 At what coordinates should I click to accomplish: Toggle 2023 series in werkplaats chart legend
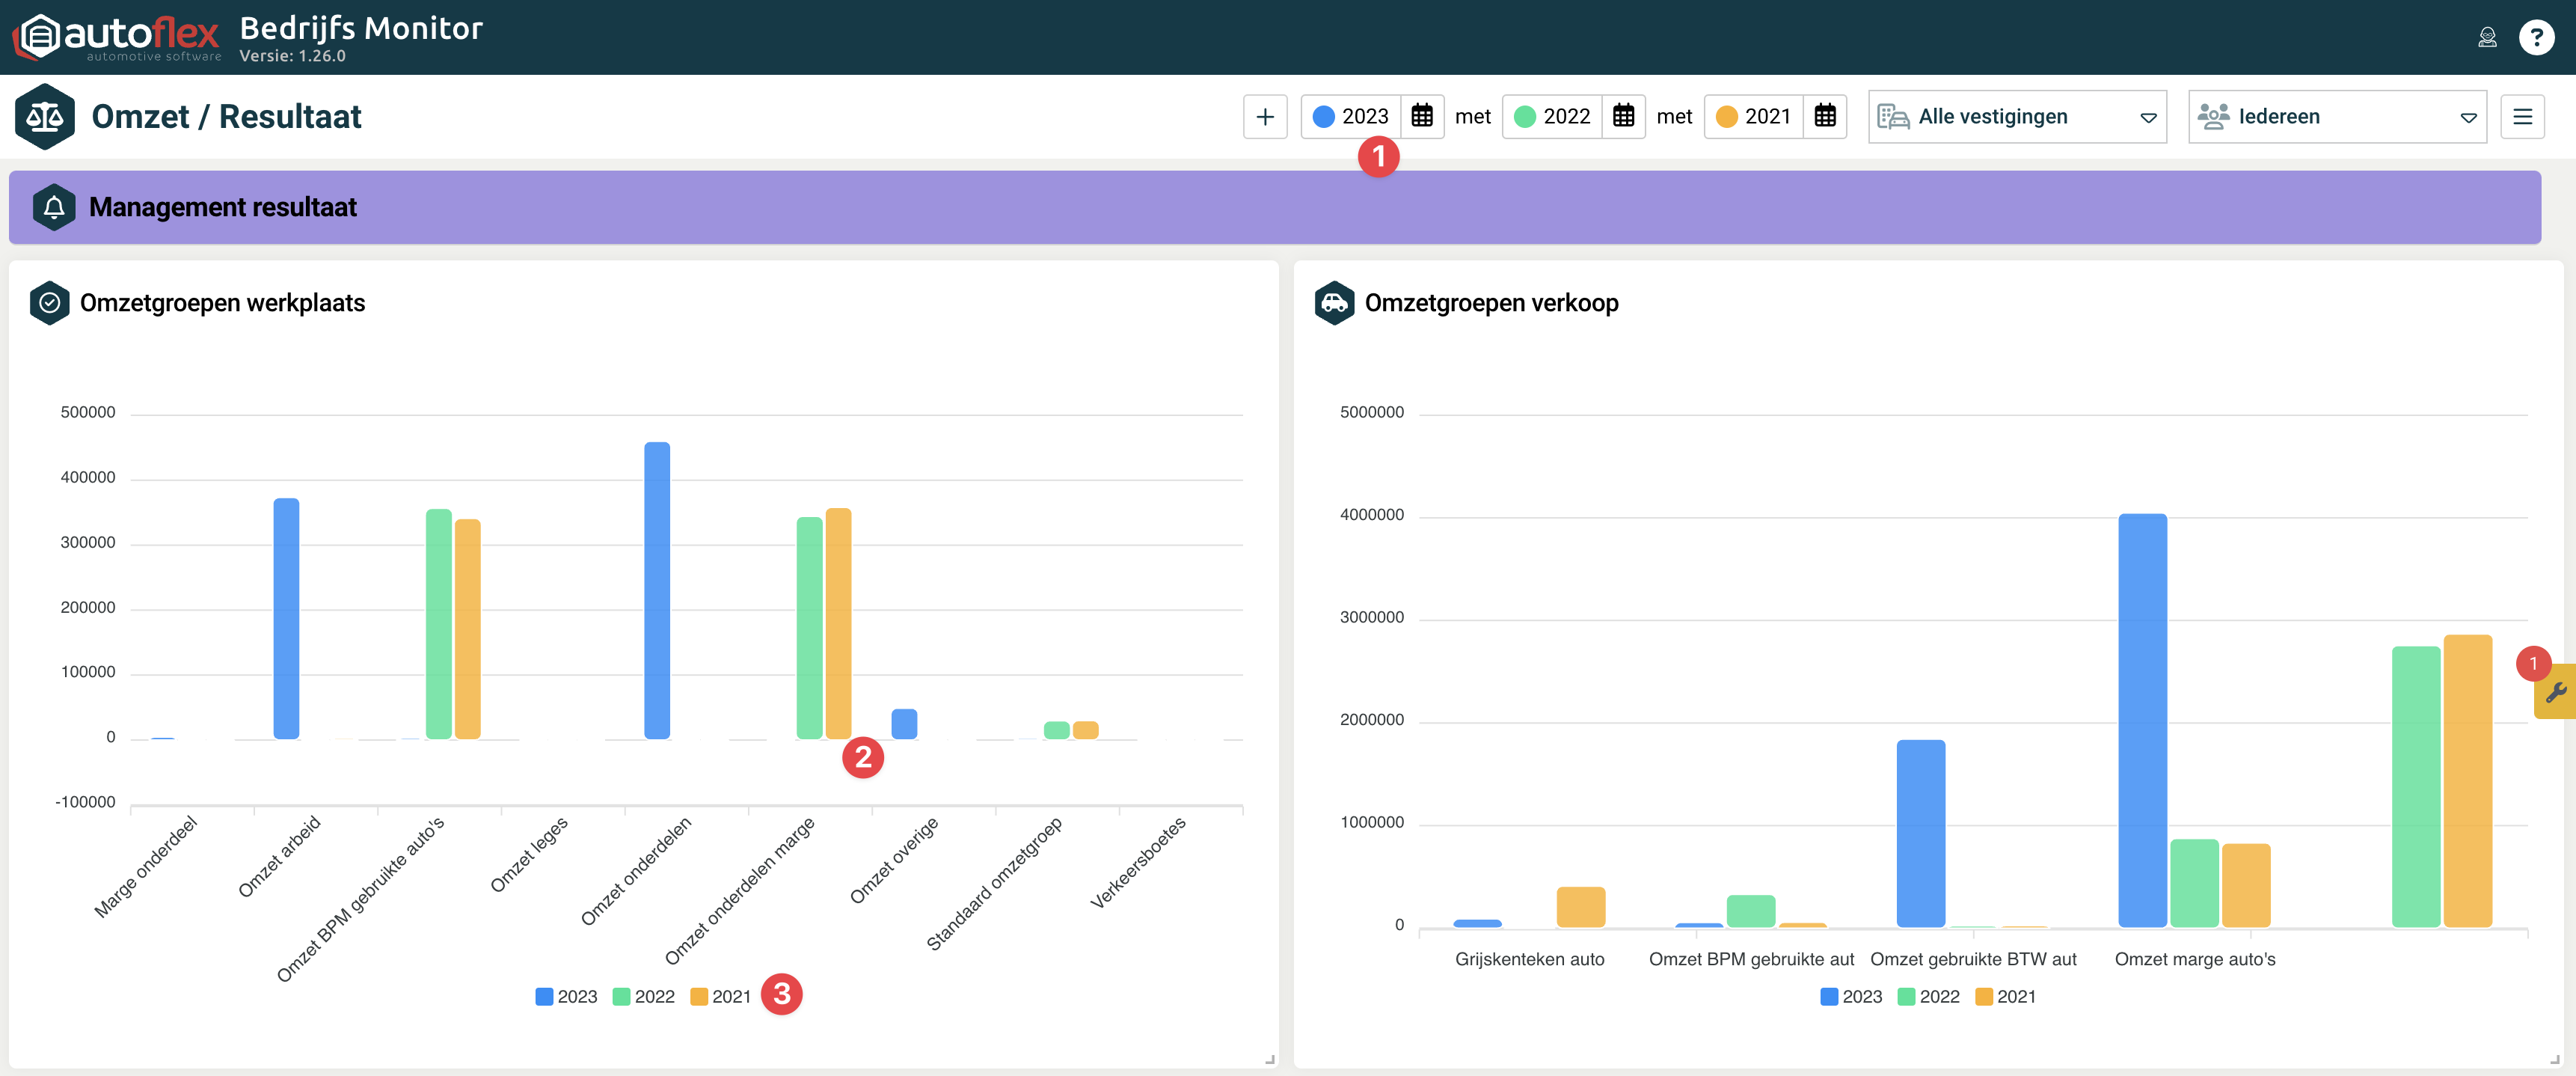566,996
